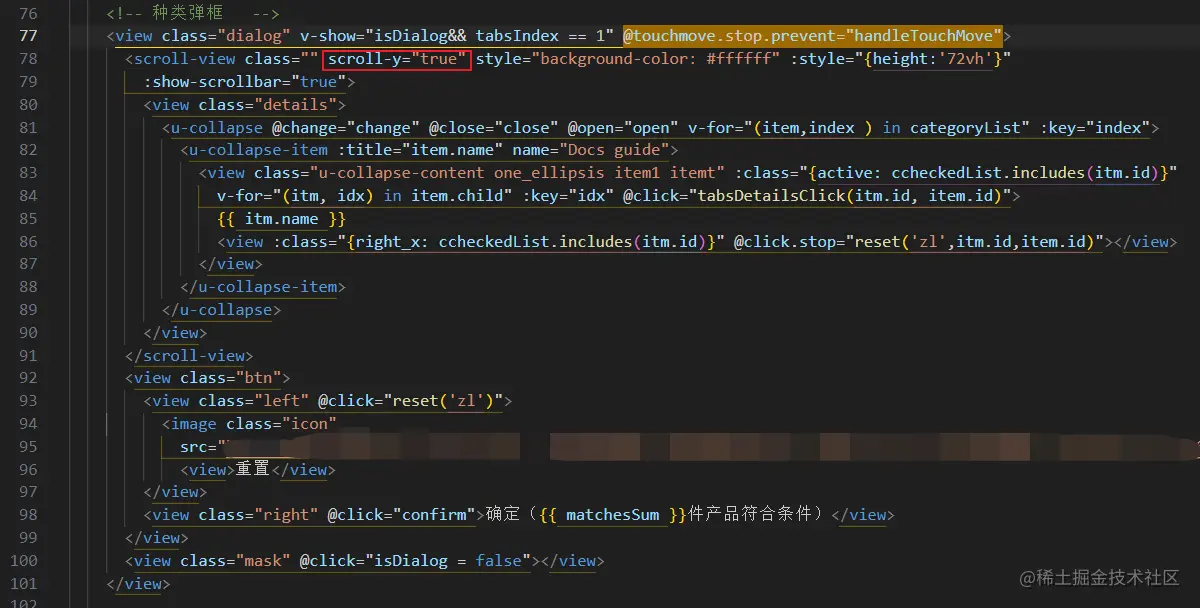Click the {{ matchesSum }} interpolation
The width and height of the screenshot is (1200, 608).
(613, 515)
